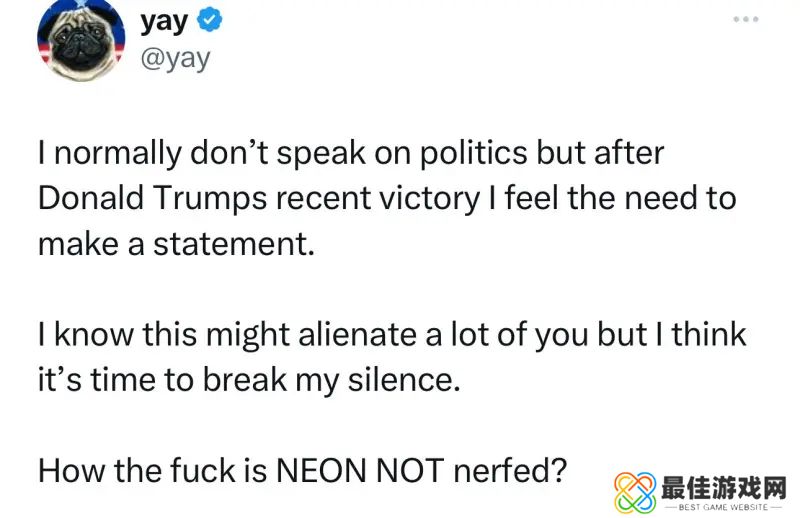
Task: Click the line starting "I normally don't speak"
Action: (350, 154)
